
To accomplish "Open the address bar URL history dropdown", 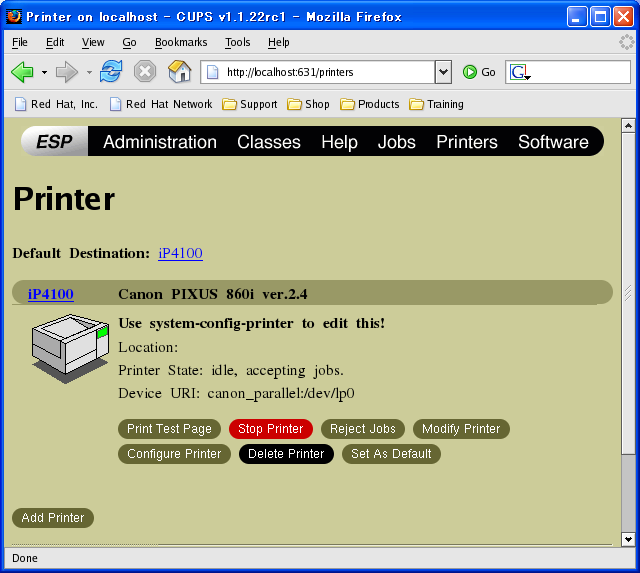I will tap(443, 72).
